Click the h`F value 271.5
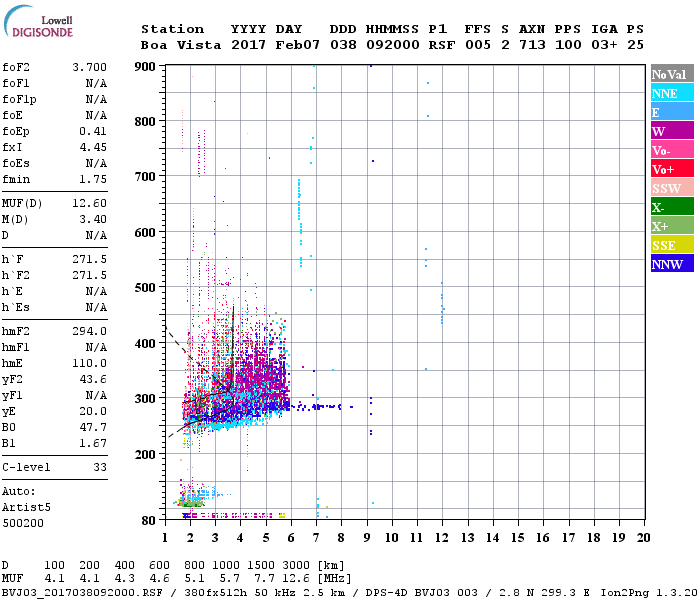700x600 pixels. coord(89,259)
